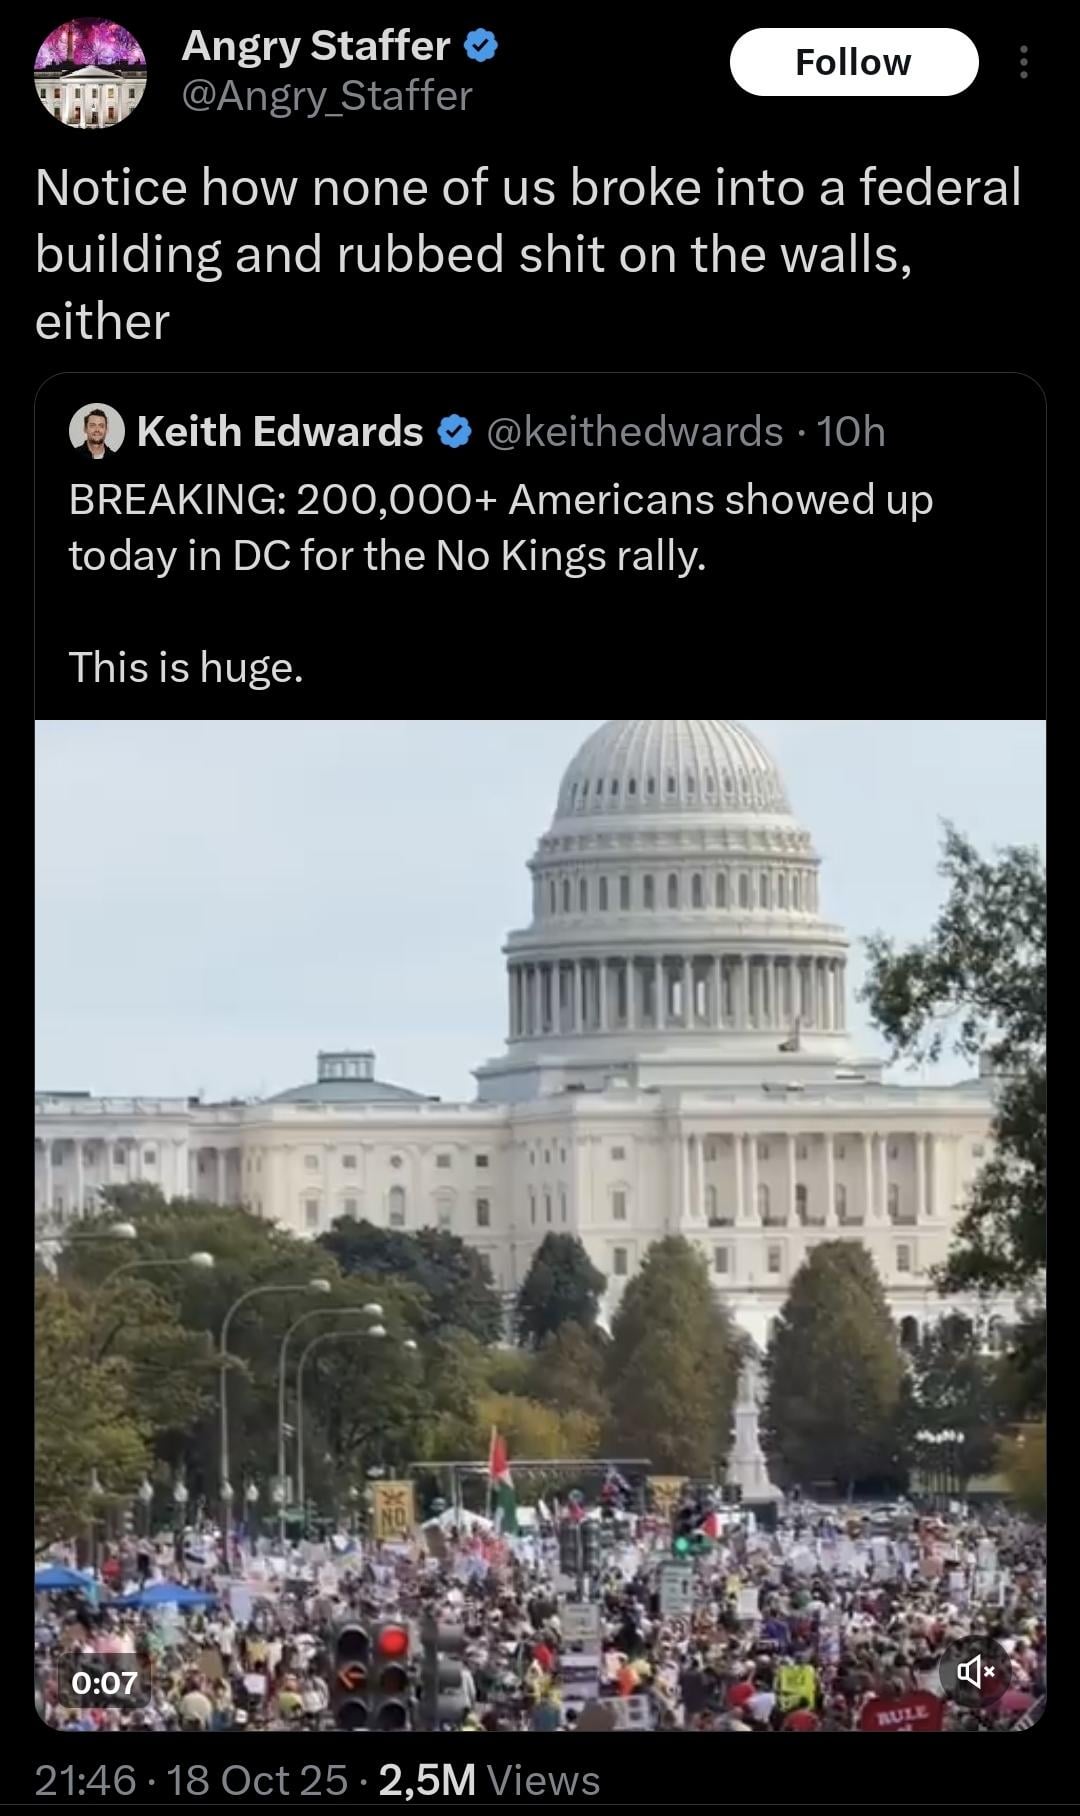
Task: Open the @Angry_Staffer handle link
Action: point(326,96)
